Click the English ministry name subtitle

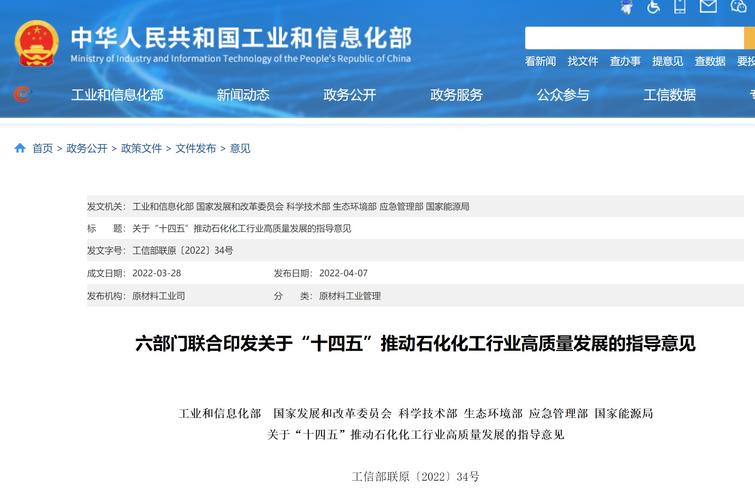pos(240,59)
